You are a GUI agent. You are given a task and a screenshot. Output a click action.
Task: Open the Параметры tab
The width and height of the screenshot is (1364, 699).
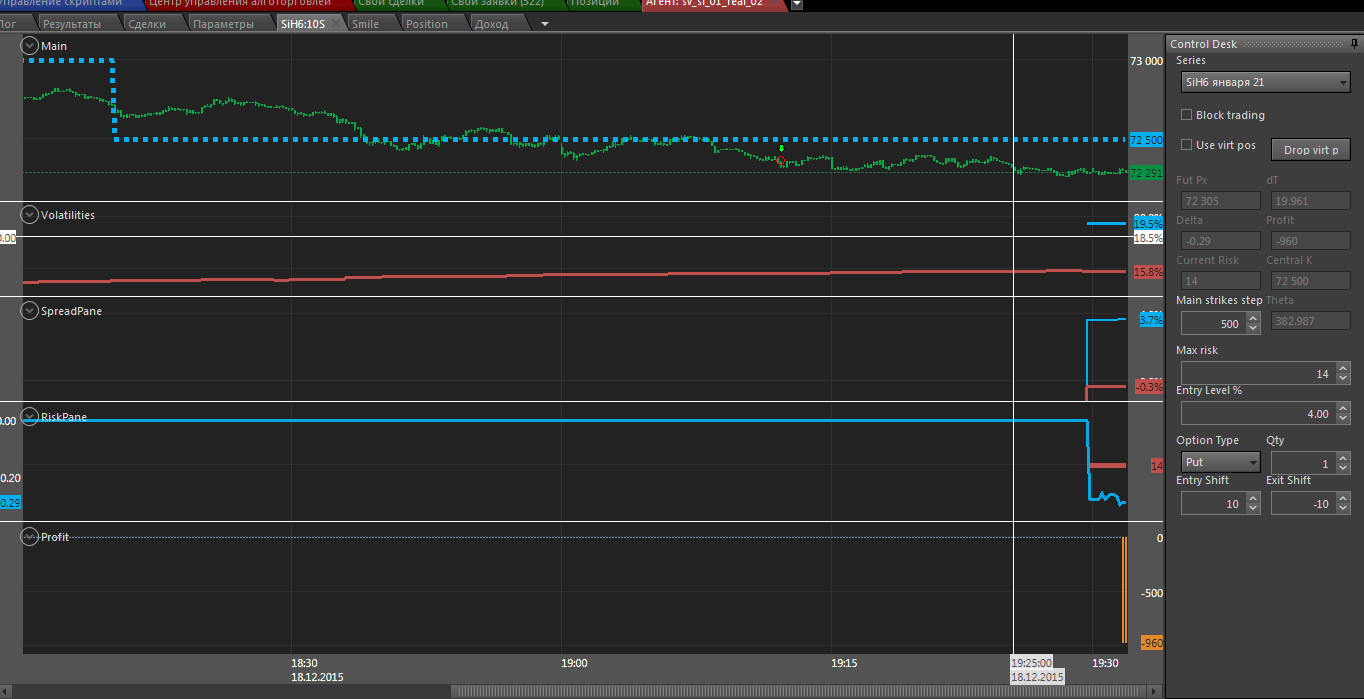[x=223, y=24]
